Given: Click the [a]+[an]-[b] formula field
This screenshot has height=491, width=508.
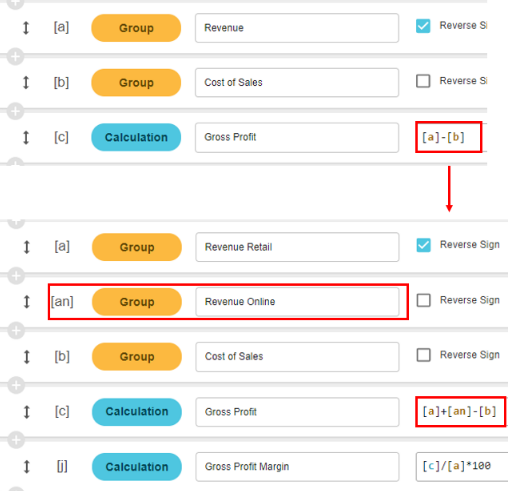Looking at the screenshot, I should point(460,411).
